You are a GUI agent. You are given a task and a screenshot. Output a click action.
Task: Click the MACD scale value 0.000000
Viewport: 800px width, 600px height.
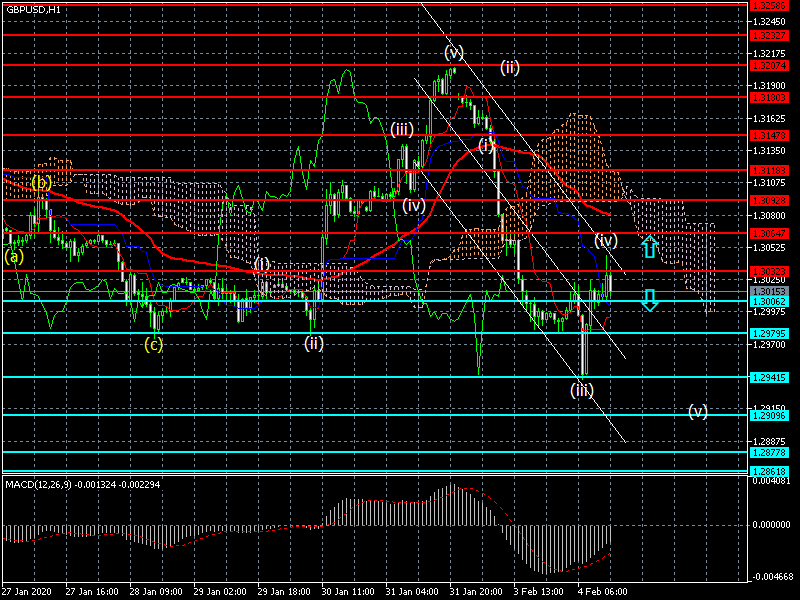coord(771,524)
